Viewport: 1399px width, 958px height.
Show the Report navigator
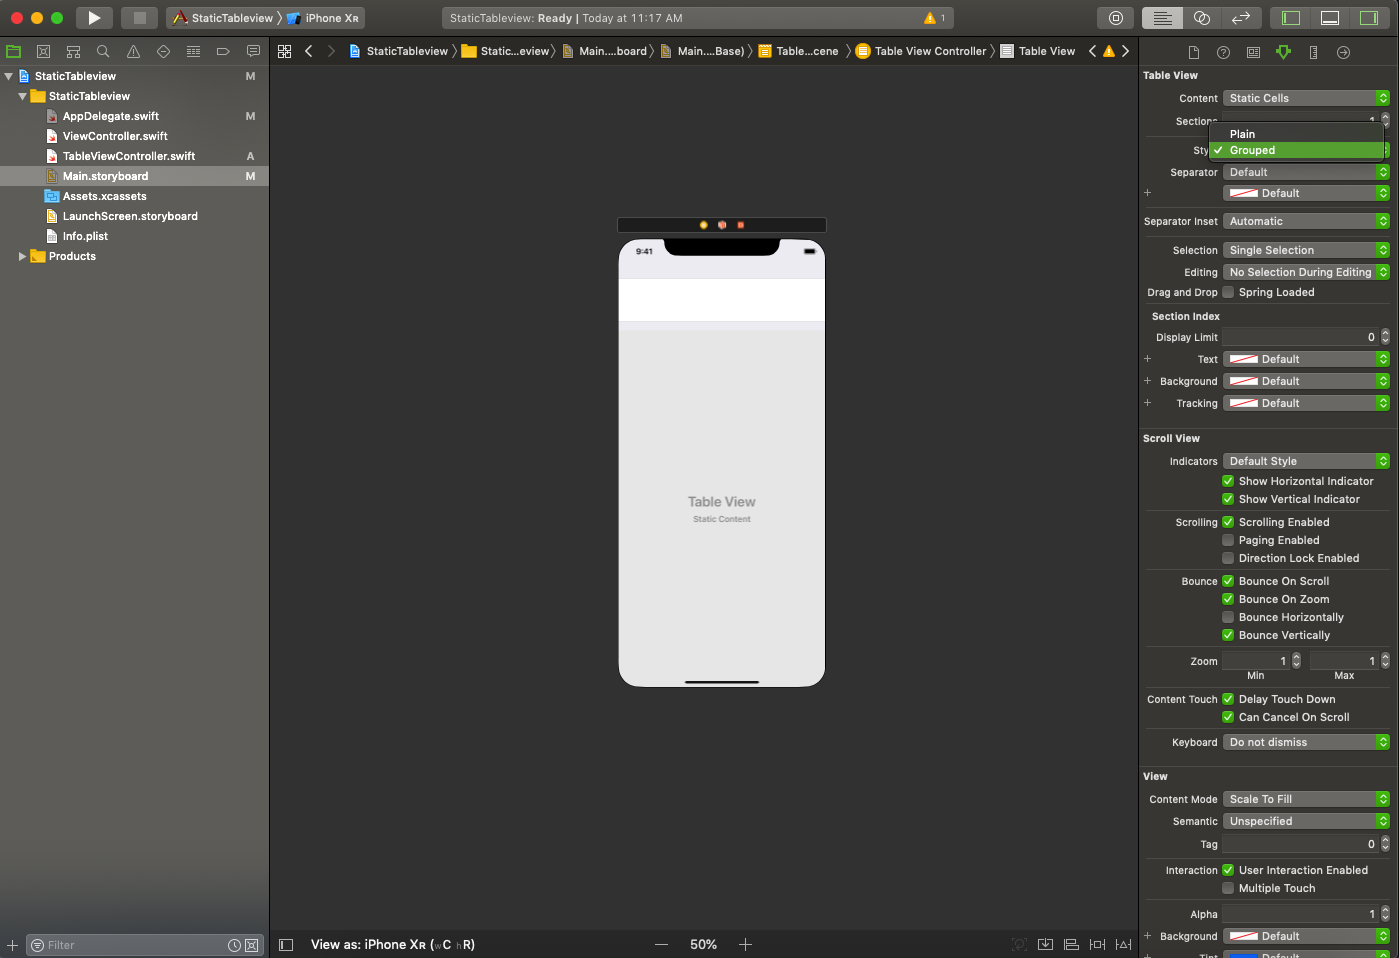(253, 51)
